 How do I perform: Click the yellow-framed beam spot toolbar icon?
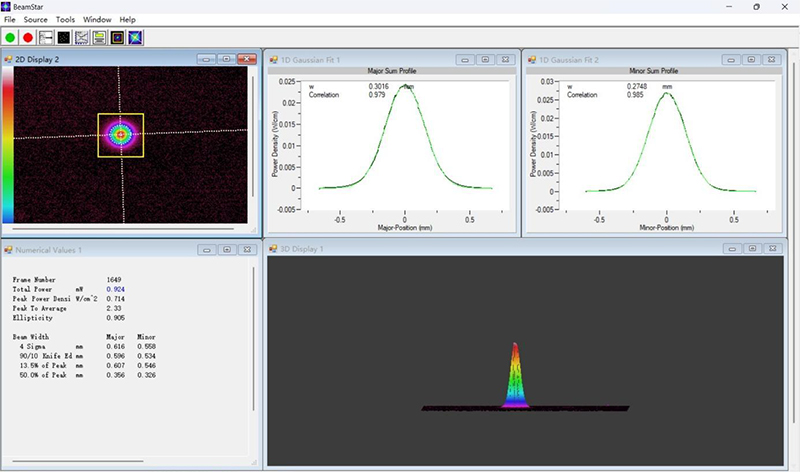pos(117,38)
